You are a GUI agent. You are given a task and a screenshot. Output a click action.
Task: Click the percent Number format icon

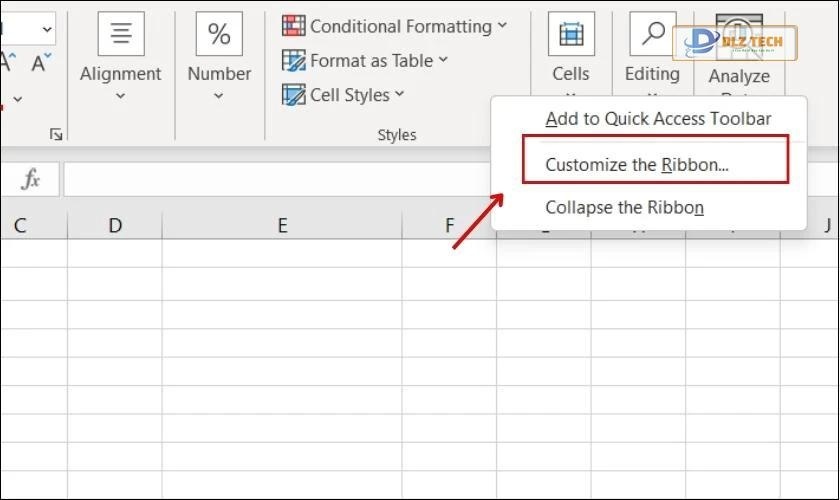[x=219, y=34]
